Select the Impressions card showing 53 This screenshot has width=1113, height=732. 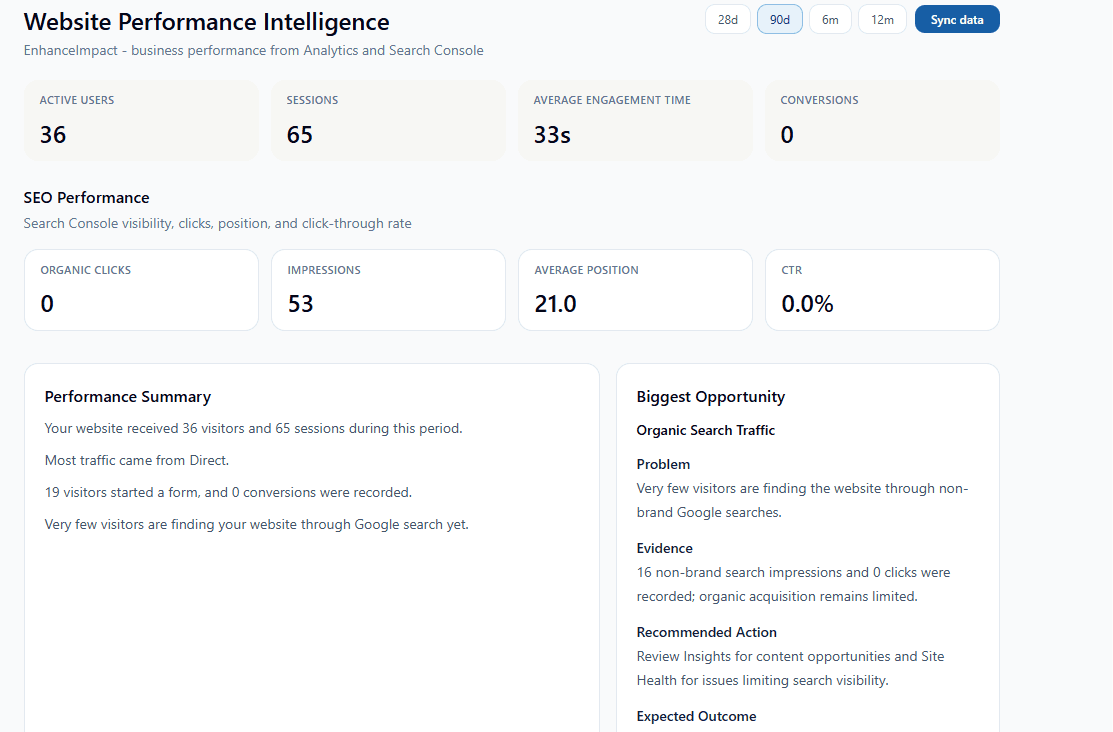click(388, 290)
